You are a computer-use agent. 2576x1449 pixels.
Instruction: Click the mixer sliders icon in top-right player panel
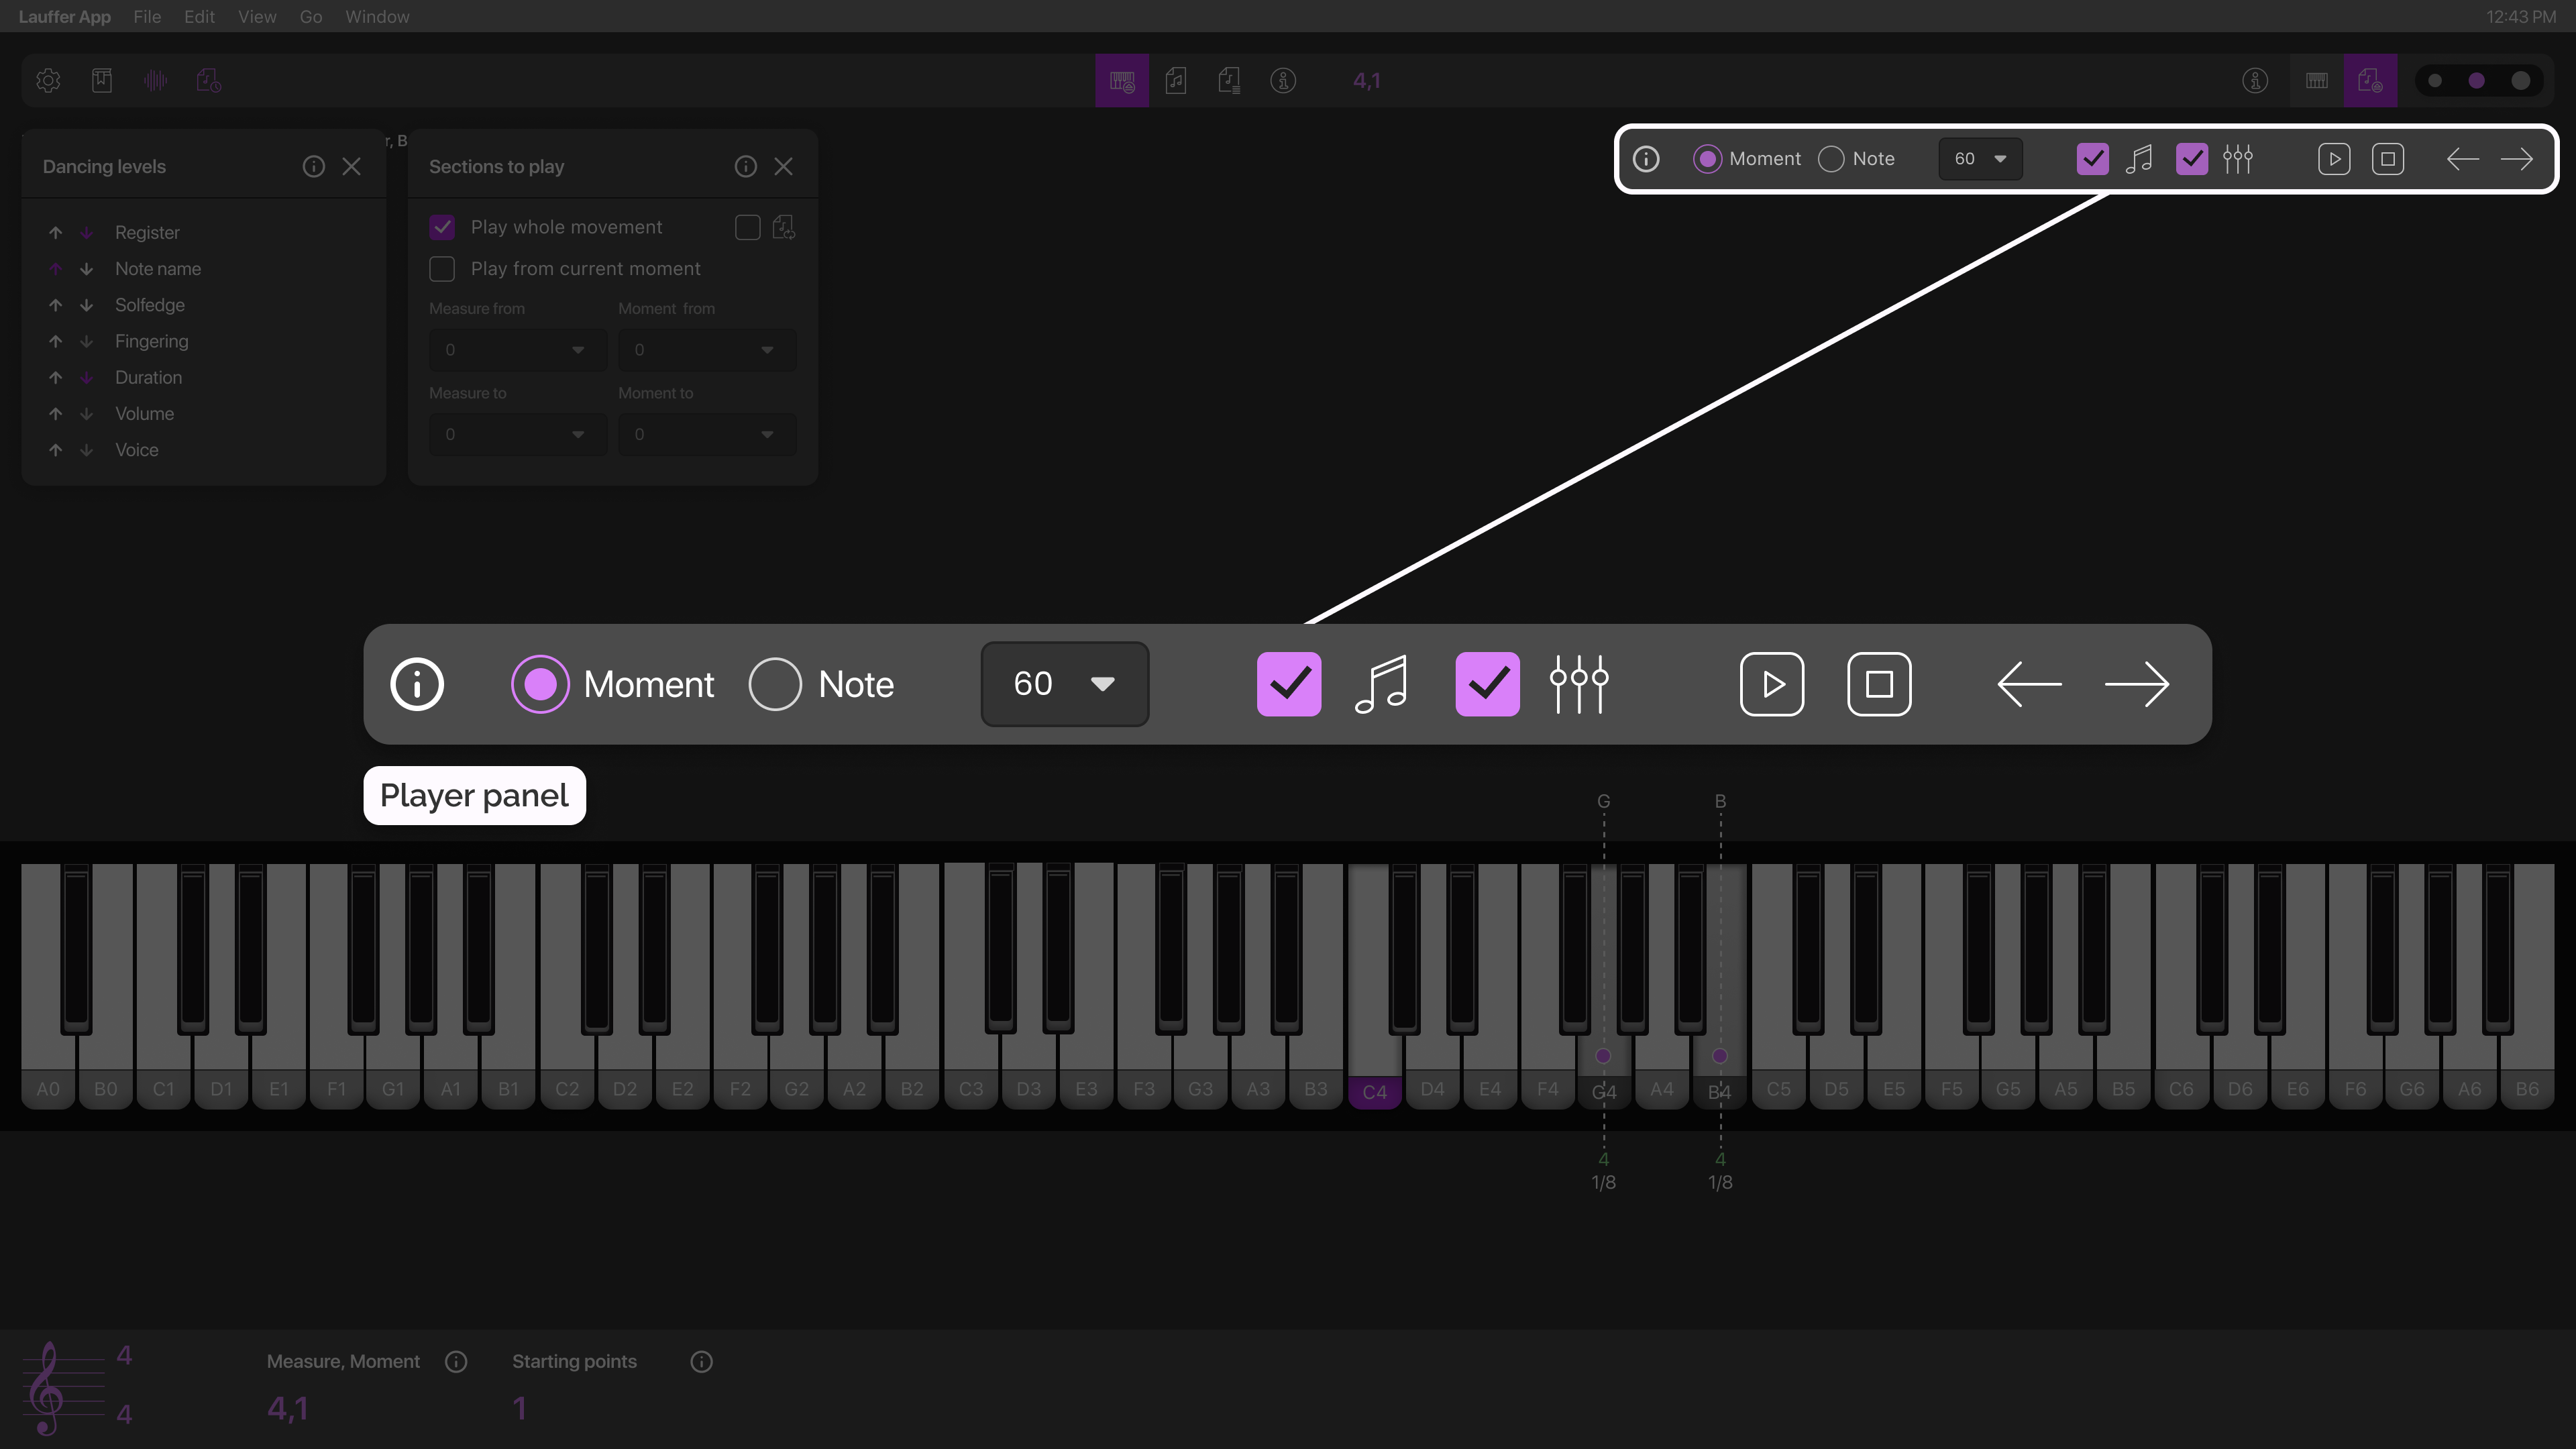click(x=2238, y=159)
